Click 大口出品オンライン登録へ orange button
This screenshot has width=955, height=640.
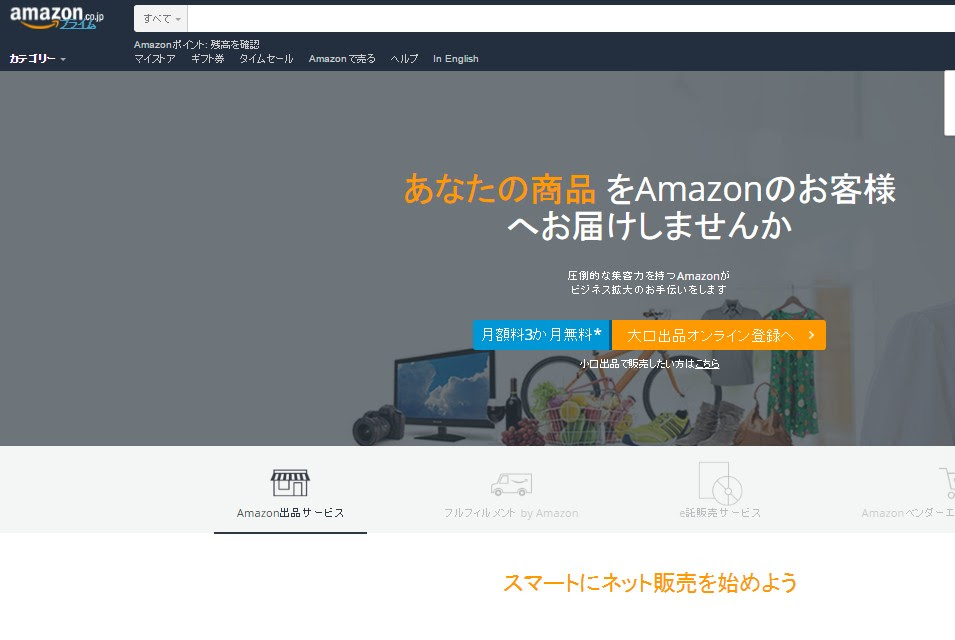click(x=719, y=335)
